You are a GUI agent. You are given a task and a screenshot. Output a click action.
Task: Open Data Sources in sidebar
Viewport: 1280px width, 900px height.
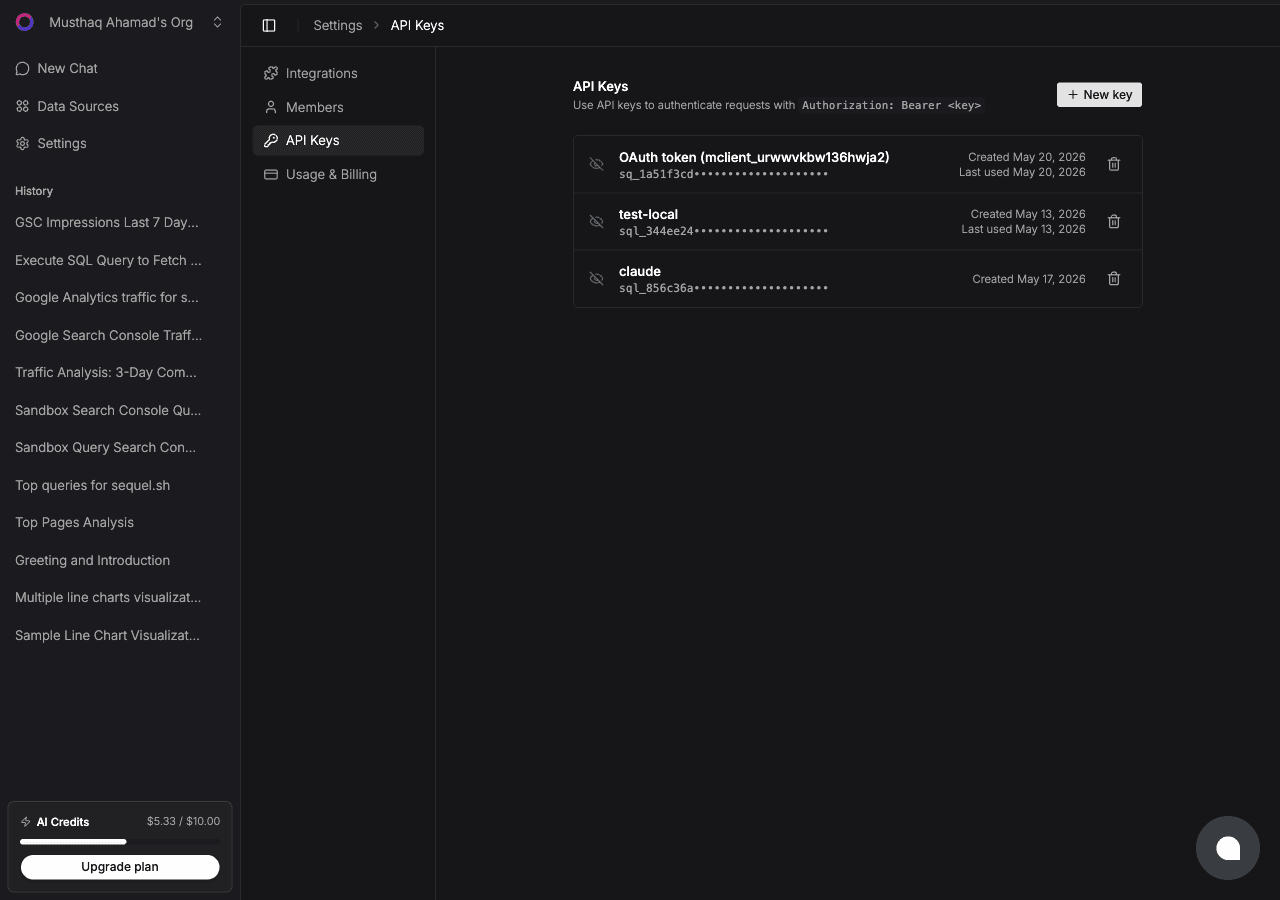click(120, 106)
